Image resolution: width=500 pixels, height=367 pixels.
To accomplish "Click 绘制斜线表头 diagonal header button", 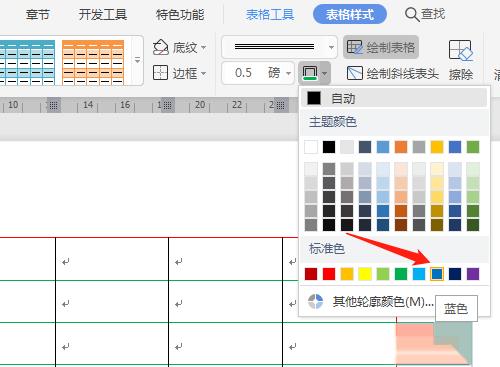I will pos(393,73).
